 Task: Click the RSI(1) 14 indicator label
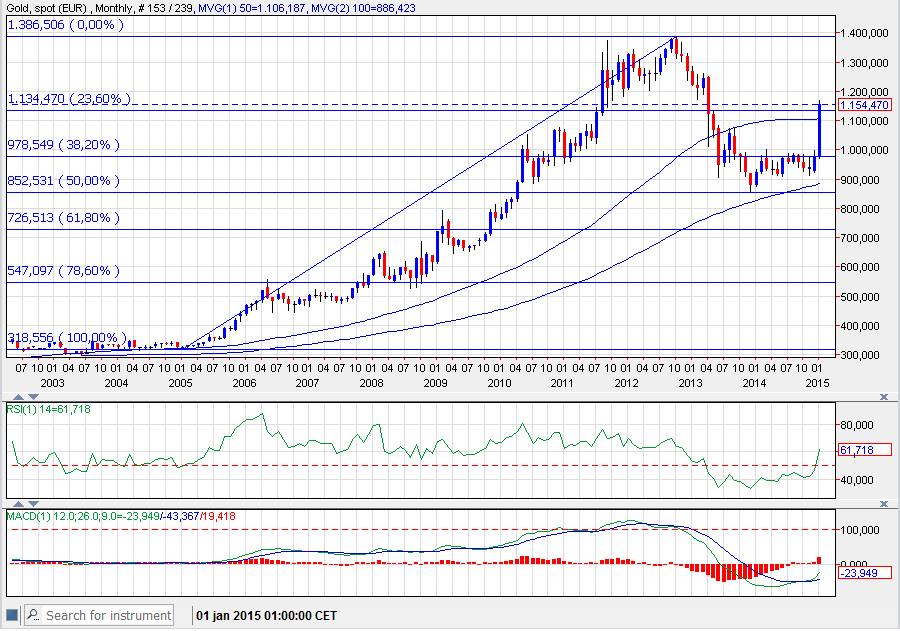click(50, 409)
